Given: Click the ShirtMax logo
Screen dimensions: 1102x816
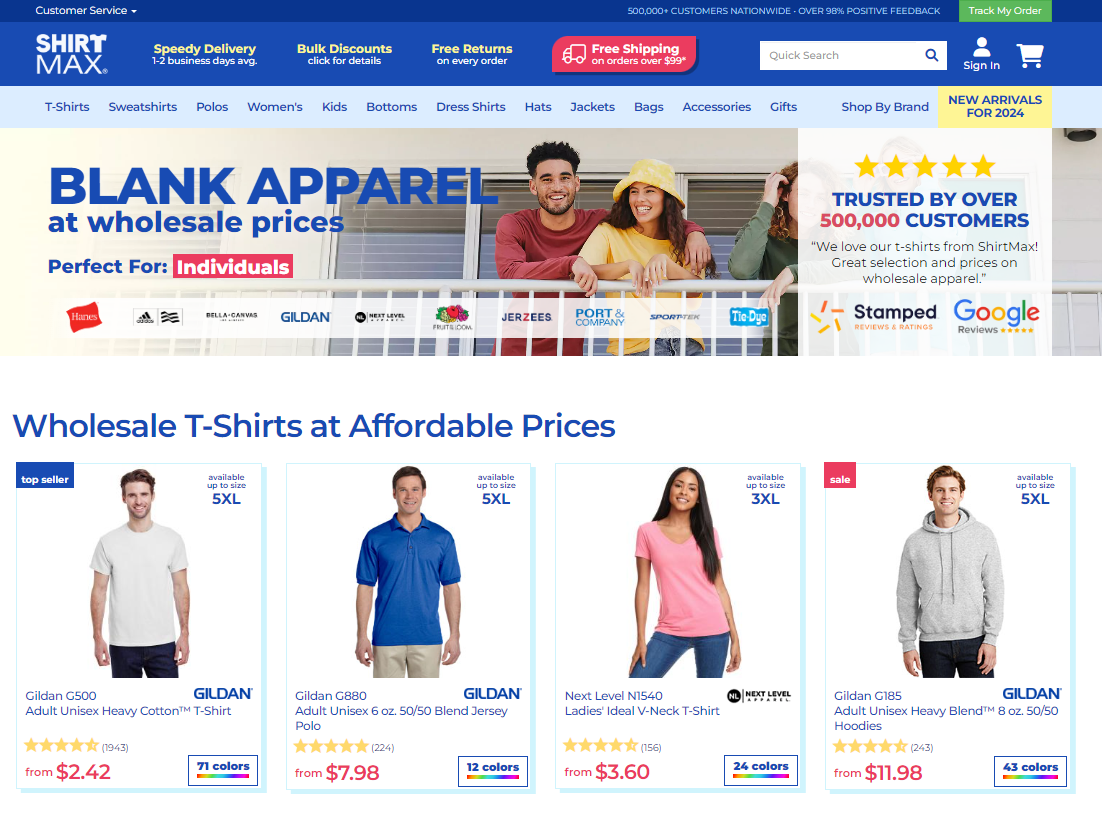Looking at the screenshot, I should click(x=72, y=54).
